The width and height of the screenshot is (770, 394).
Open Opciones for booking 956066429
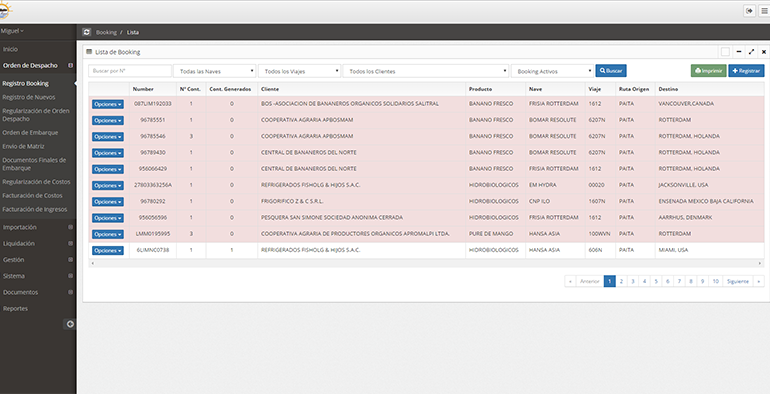pos(108,169)
